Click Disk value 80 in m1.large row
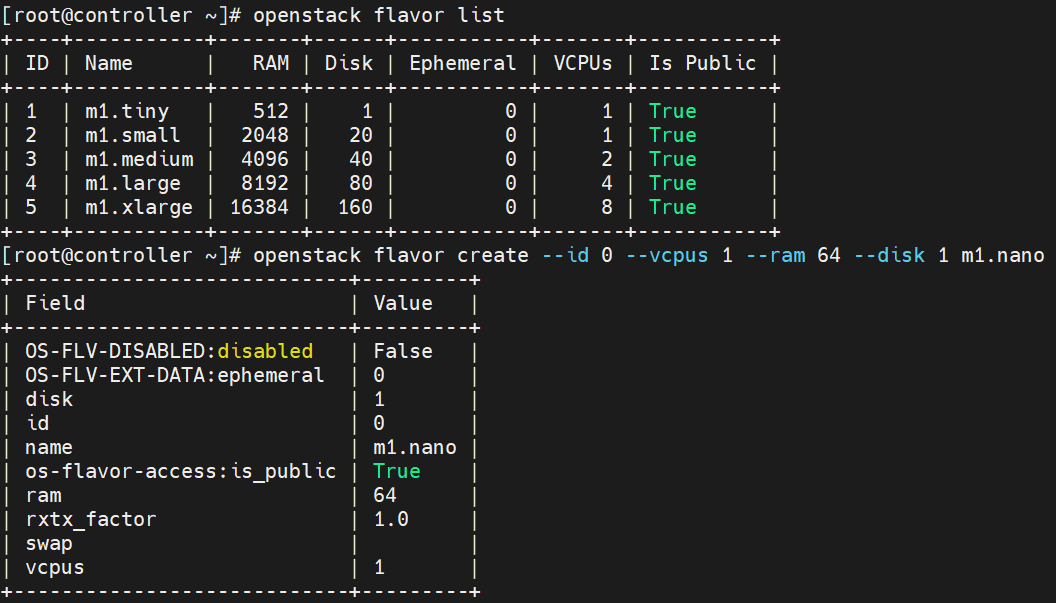 [361, 183]
